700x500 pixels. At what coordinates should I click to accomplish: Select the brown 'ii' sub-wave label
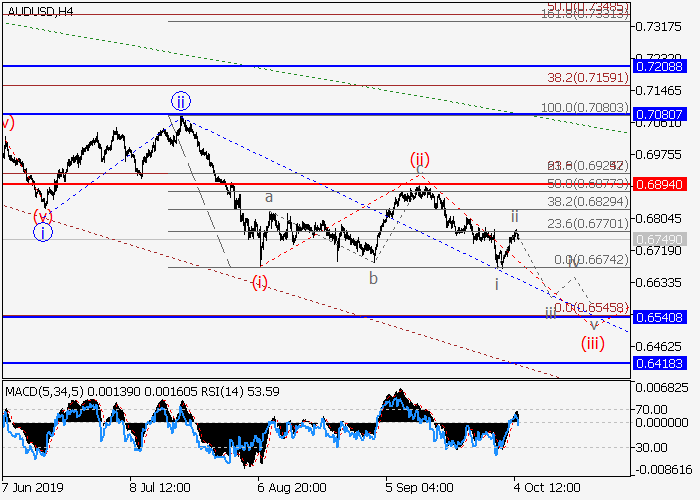tap(514, 215)
